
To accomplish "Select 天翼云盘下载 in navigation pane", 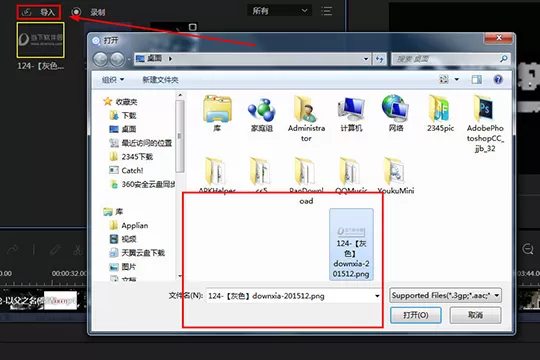I will coord(137,253).
